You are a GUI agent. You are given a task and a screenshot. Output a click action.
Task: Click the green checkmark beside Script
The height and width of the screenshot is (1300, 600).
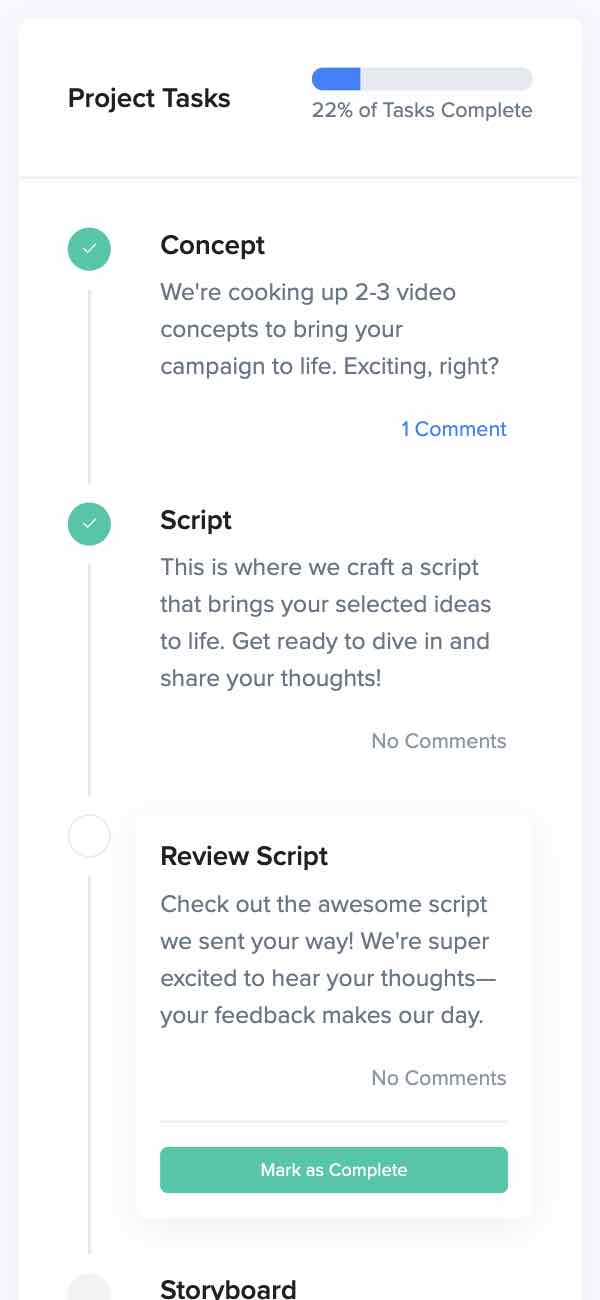point(89,524)
